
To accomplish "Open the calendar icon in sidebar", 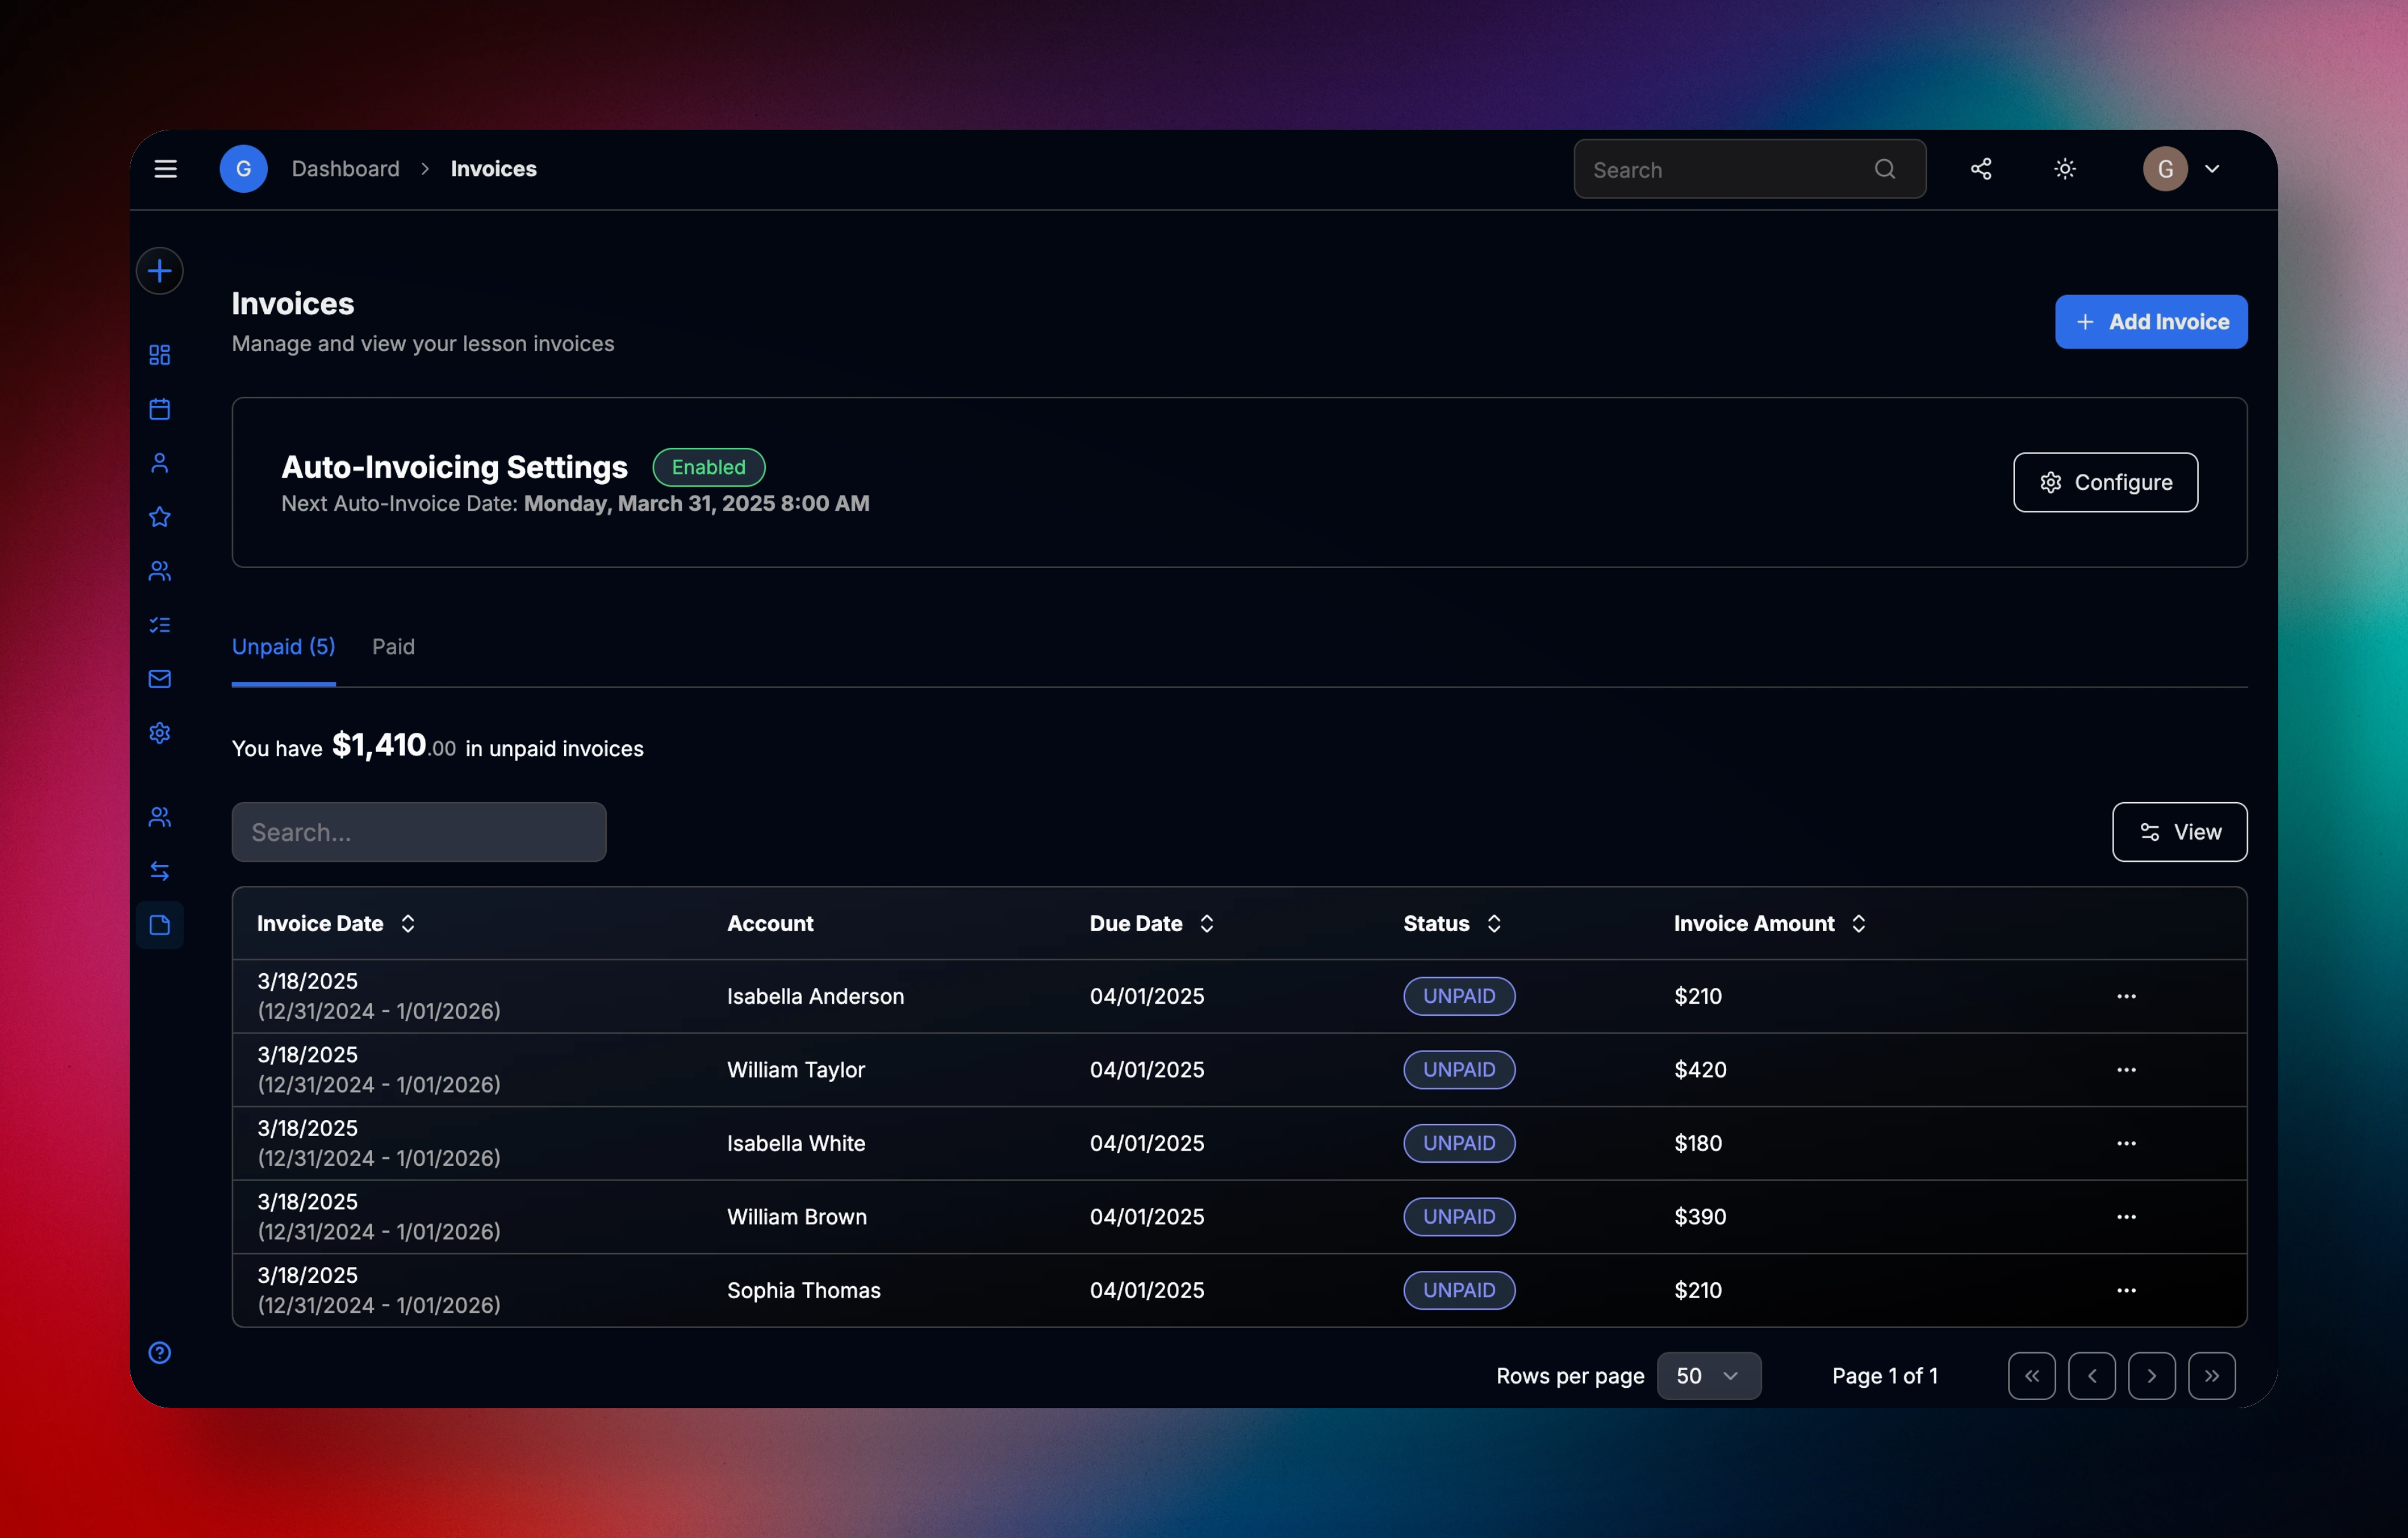I will click(x=160, y=409).
